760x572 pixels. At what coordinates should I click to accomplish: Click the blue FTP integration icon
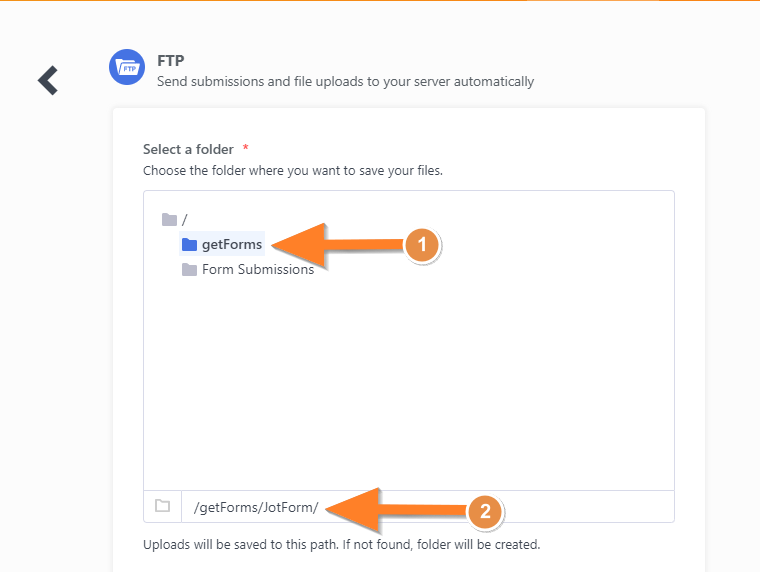[127, 67]
